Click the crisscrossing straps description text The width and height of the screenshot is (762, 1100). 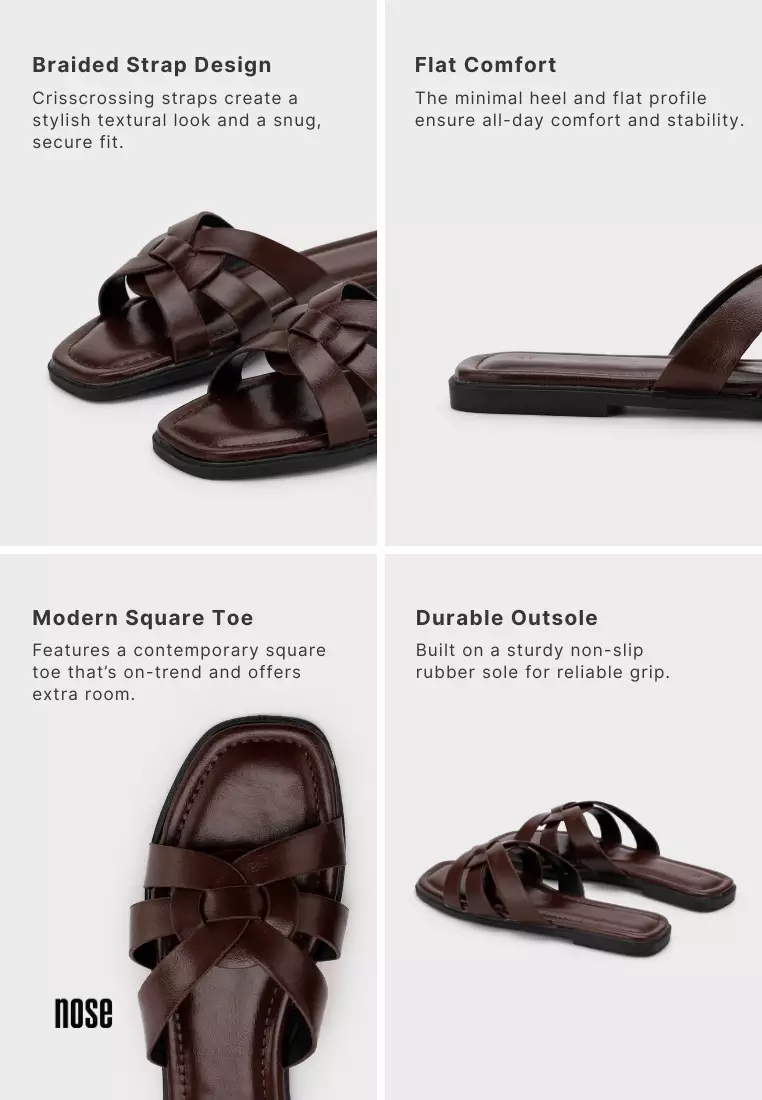point(177,120)
